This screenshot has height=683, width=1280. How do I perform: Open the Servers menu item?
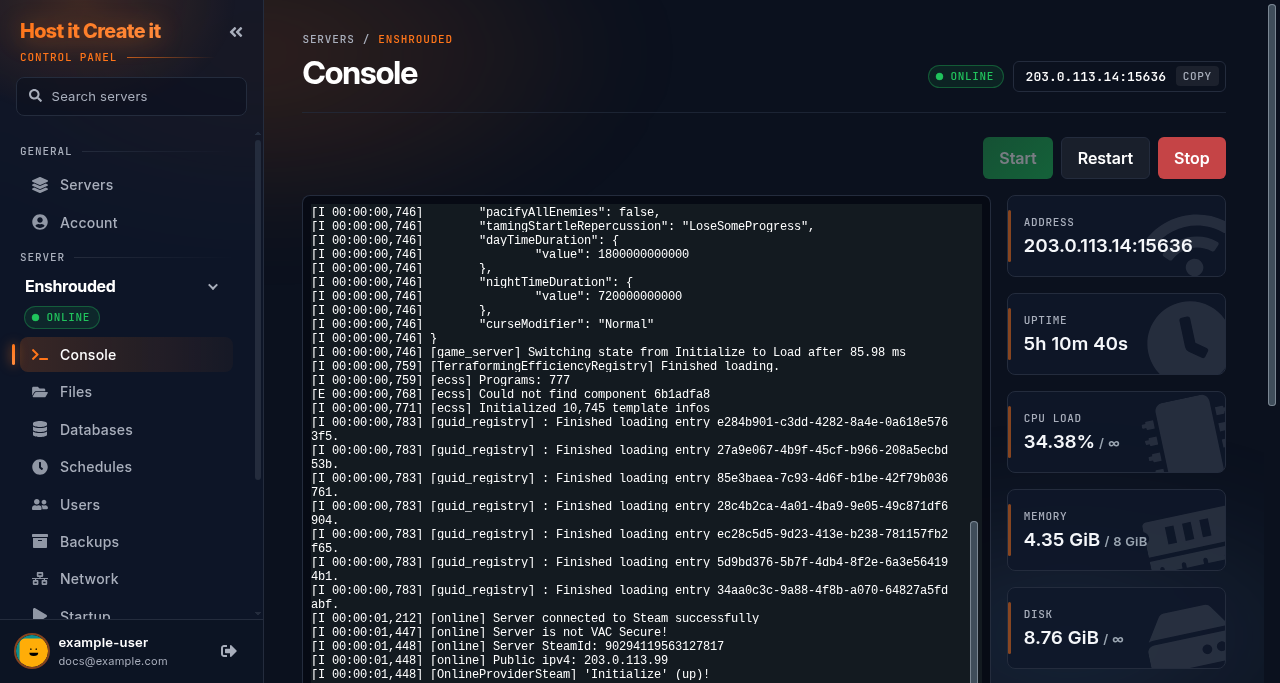(126, 185)
